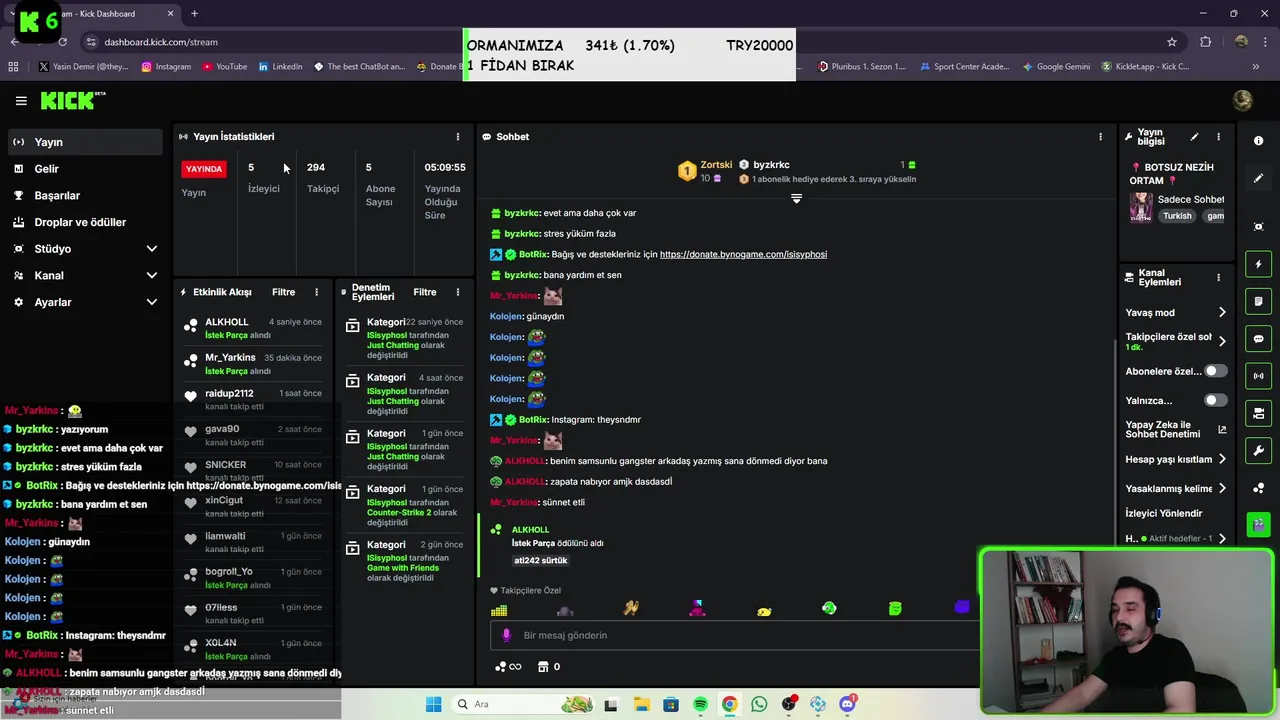Image resolution: width=1280 pixels, height=720 pixels.
Task: Click ALKHOLL in the activity feed
Action: tap(226, 322)
